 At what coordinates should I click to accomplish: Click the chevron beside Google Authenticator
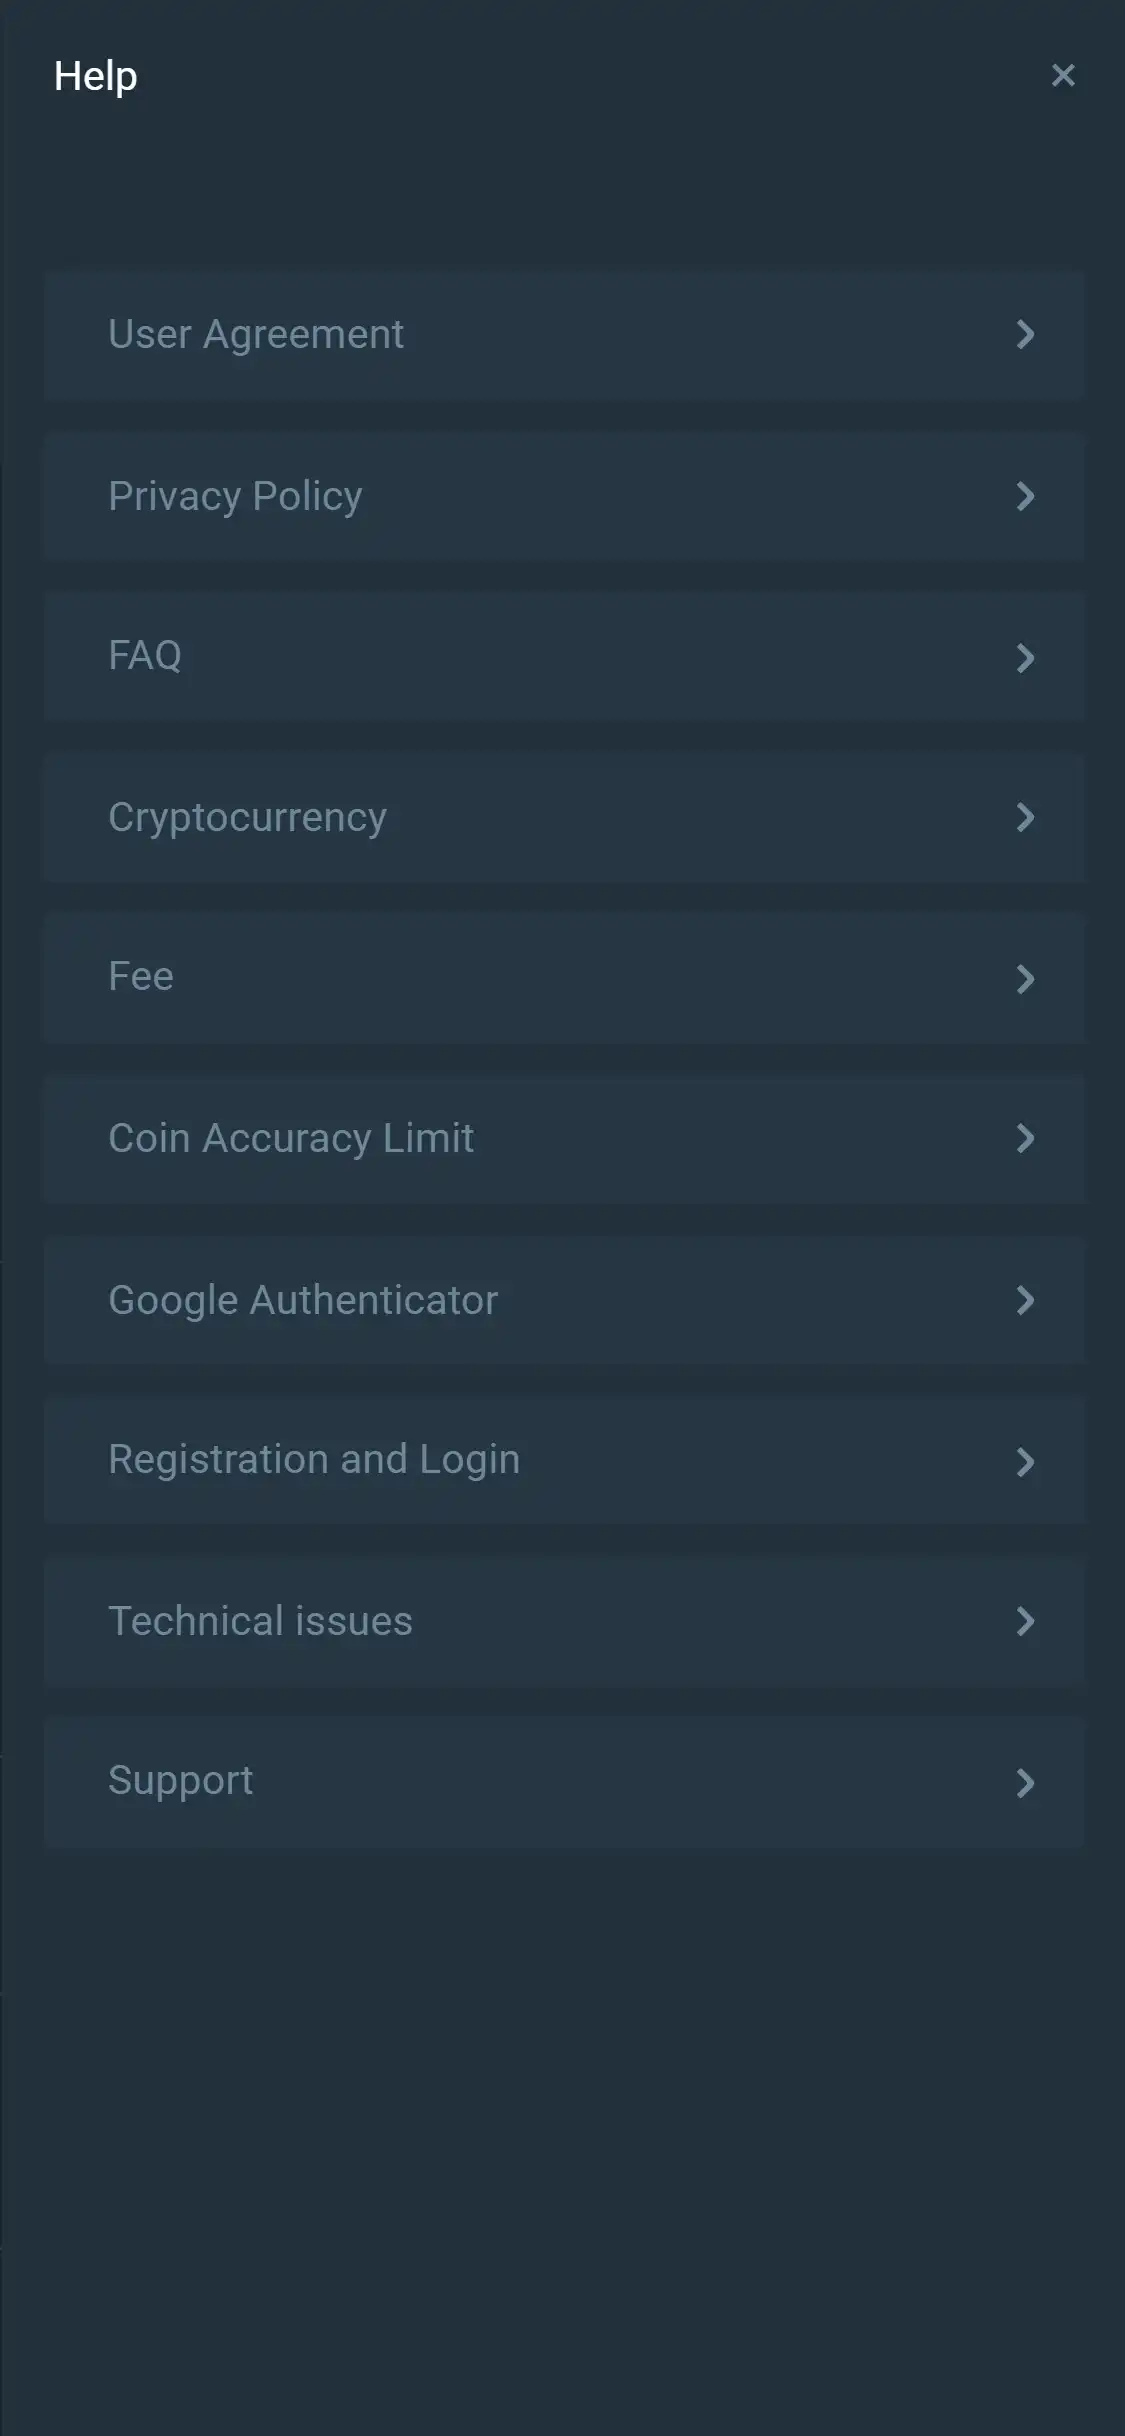[1025, 1301]
